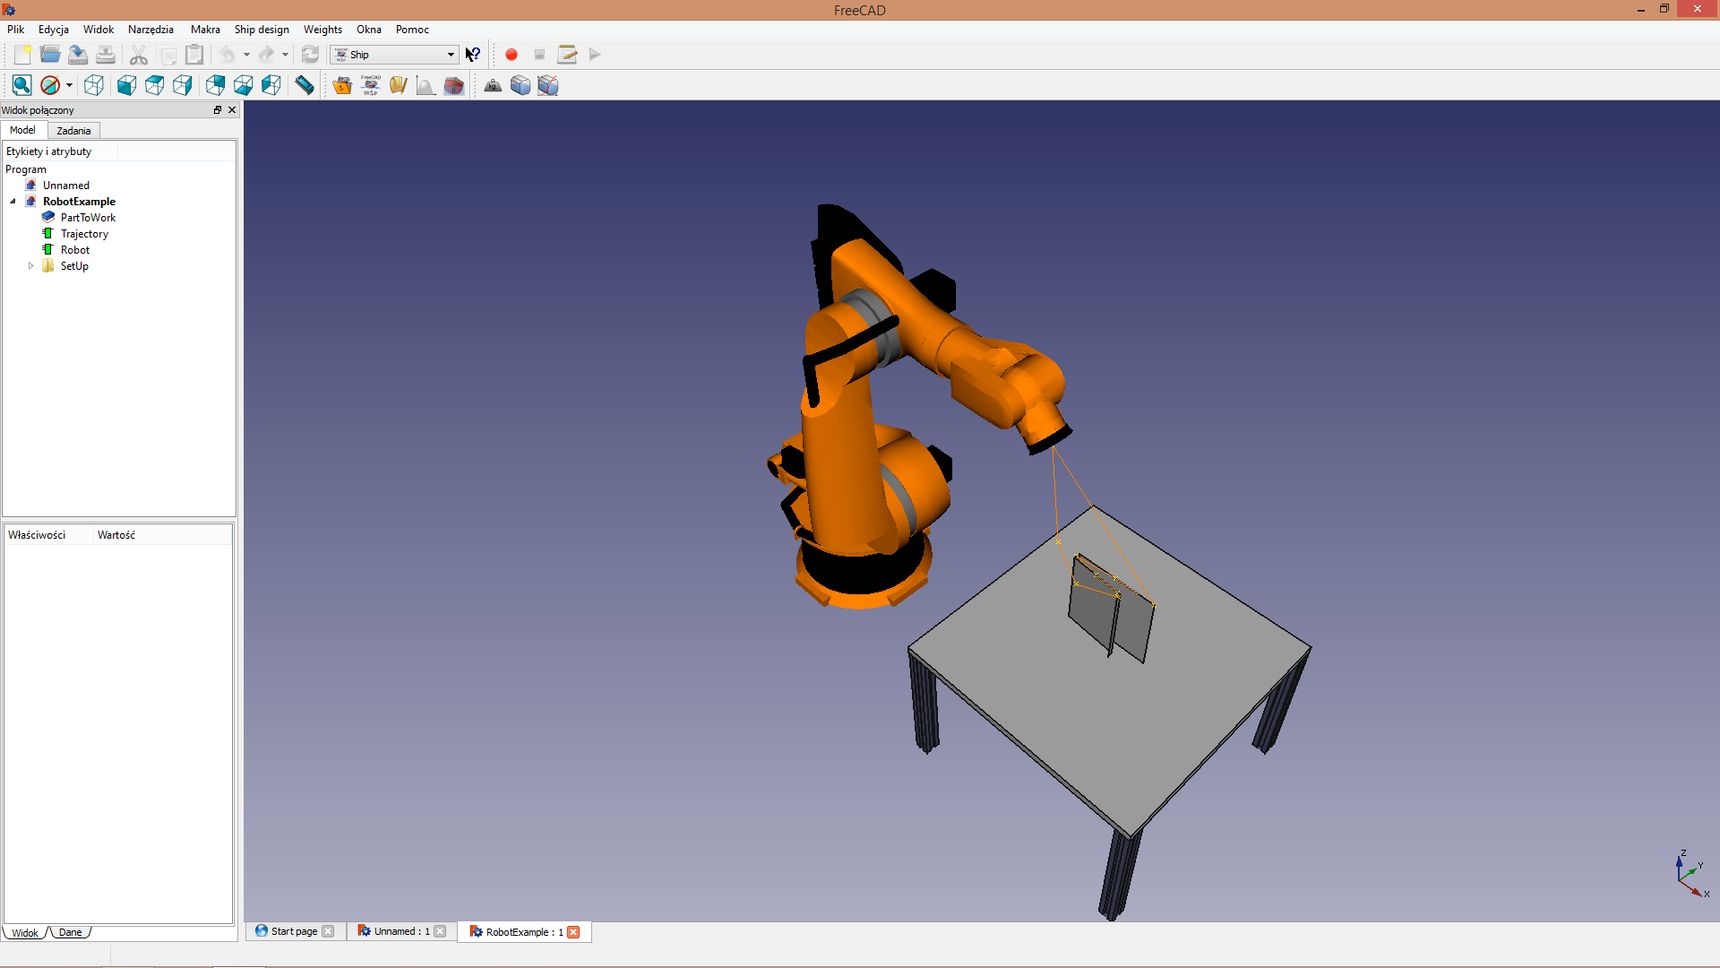
Task: Click the Execute macro play icon
Action: pos(595,55)
